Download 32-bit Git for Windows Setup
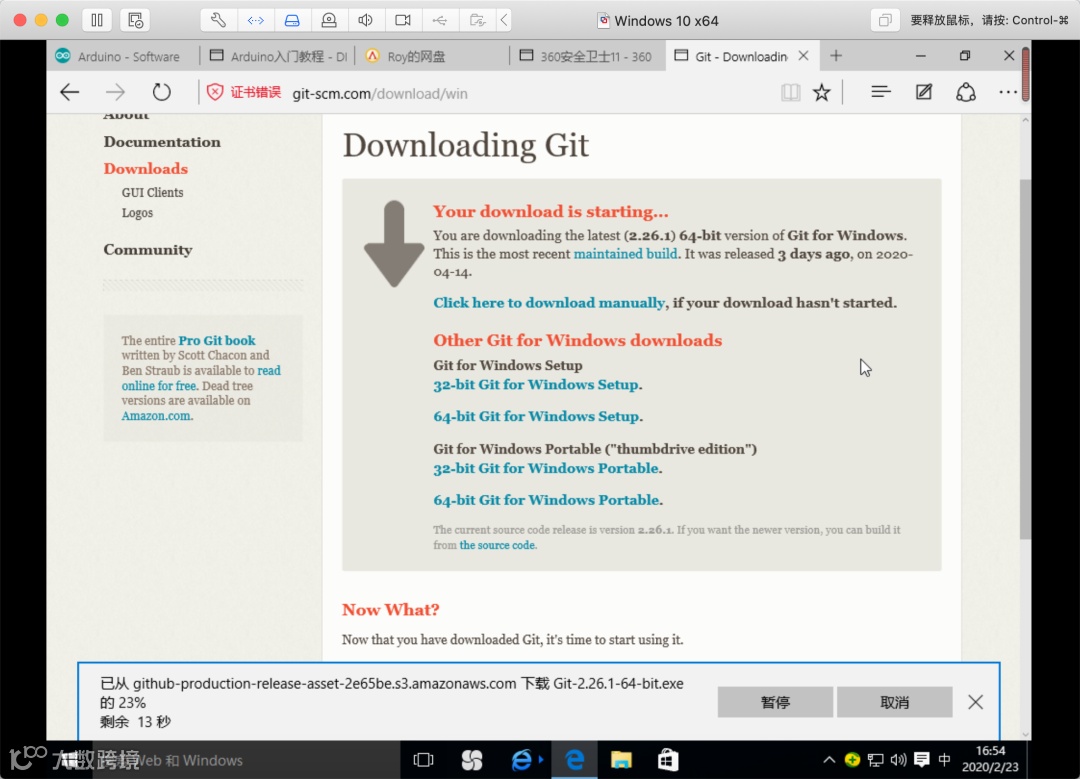This screenshot has width=1080, height=779. click(536, 385)
